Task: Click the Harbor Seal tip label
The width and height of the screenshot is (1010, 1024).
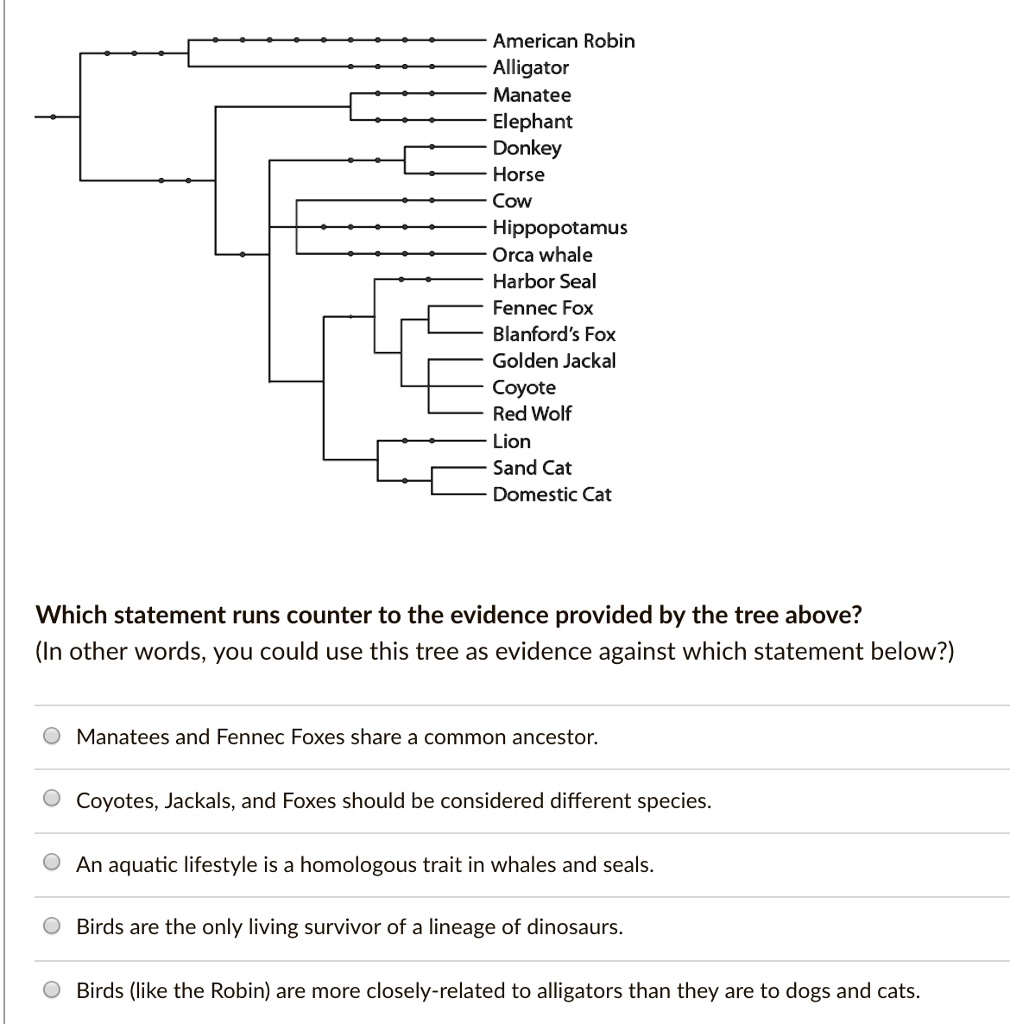Action: point(543,281)
